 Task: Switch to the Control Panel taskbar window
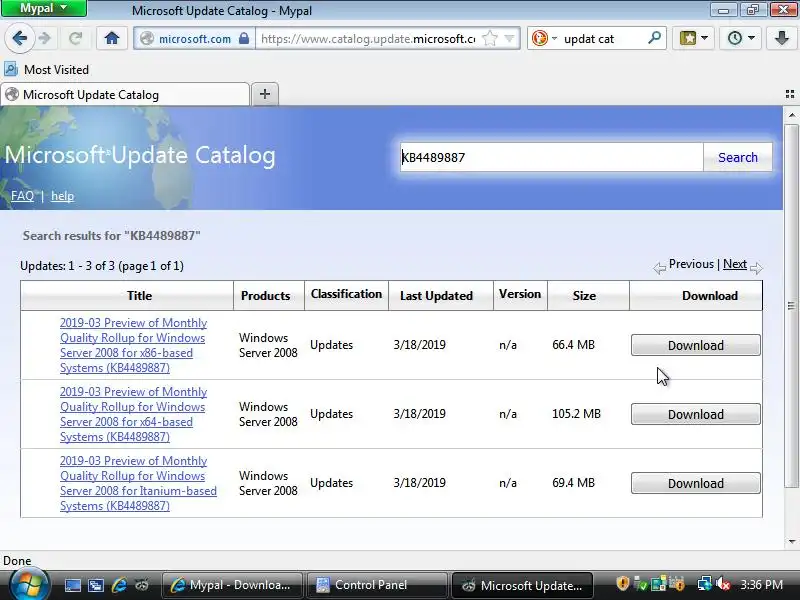coord(377,585)
